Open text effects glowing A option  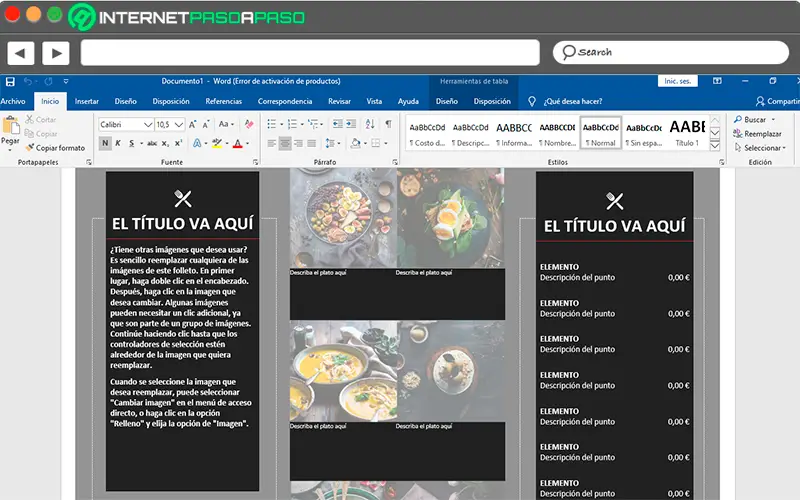coord(197,143)
